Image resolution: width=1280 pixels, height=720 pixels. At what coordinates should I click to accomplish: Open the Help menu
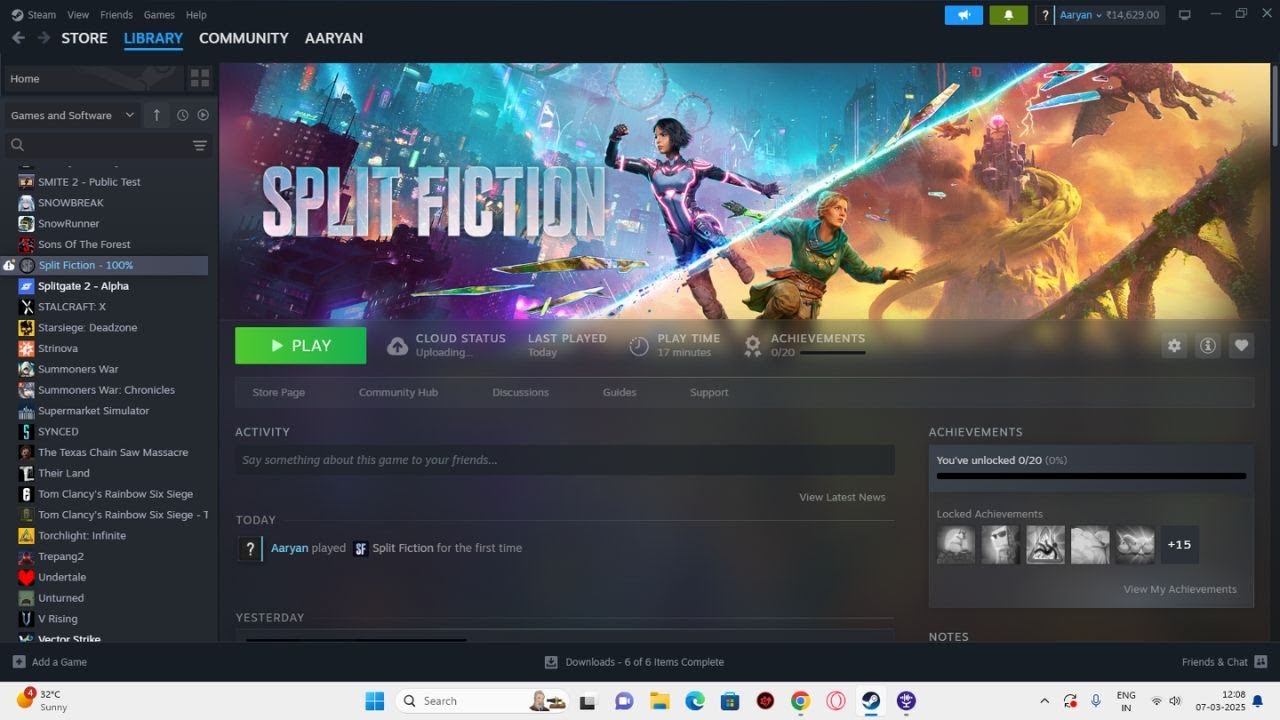point(196,15)
